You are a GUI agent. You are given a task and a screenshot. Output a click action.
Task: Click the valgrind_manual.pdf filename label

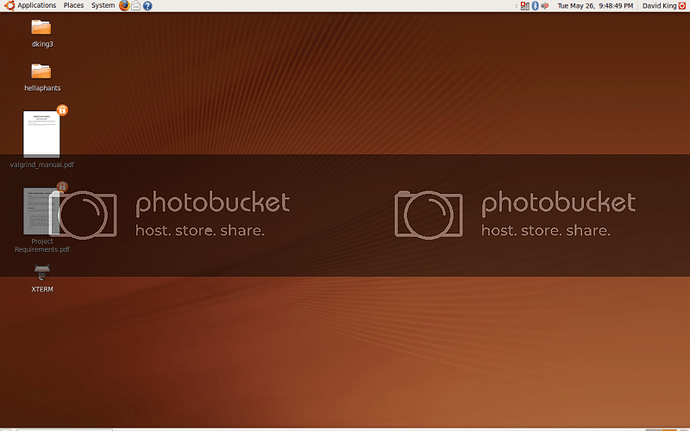(41, 164)
